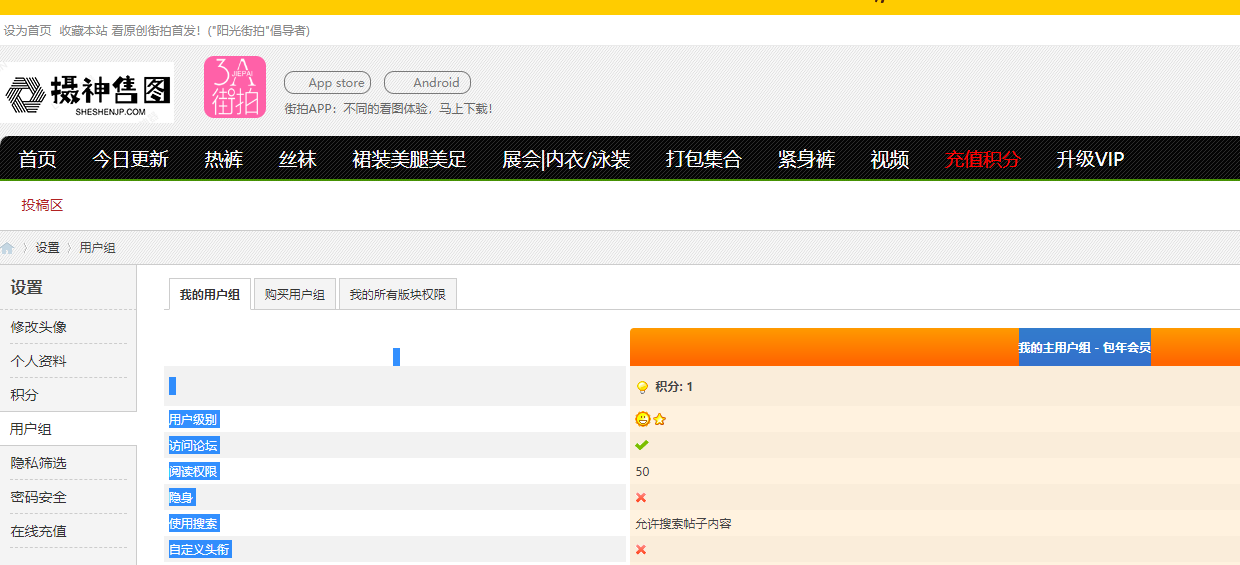
Task: Select 用户组 in the settings sidebar
Action: [31, 429]
